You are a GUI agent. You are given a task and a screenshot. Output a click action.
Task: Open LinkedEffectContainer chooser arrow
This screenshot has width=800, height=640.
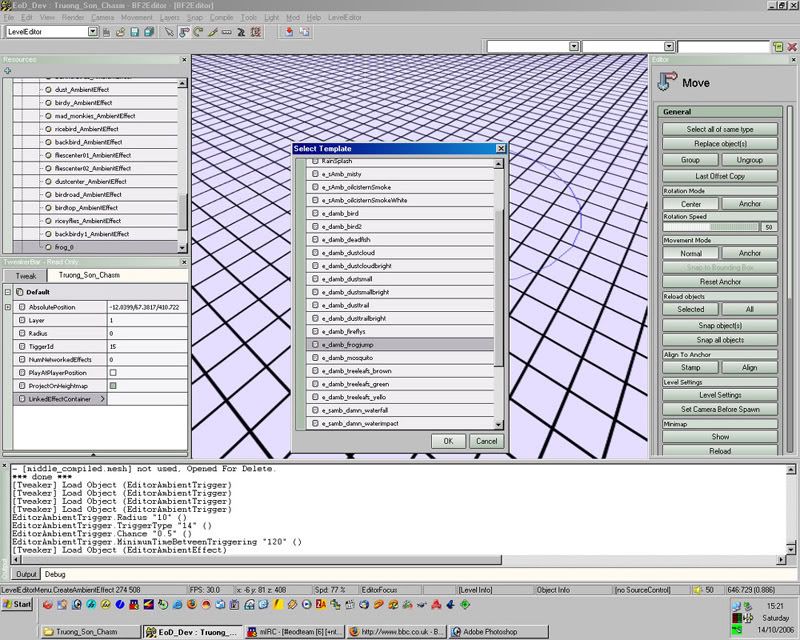[102, 399]
